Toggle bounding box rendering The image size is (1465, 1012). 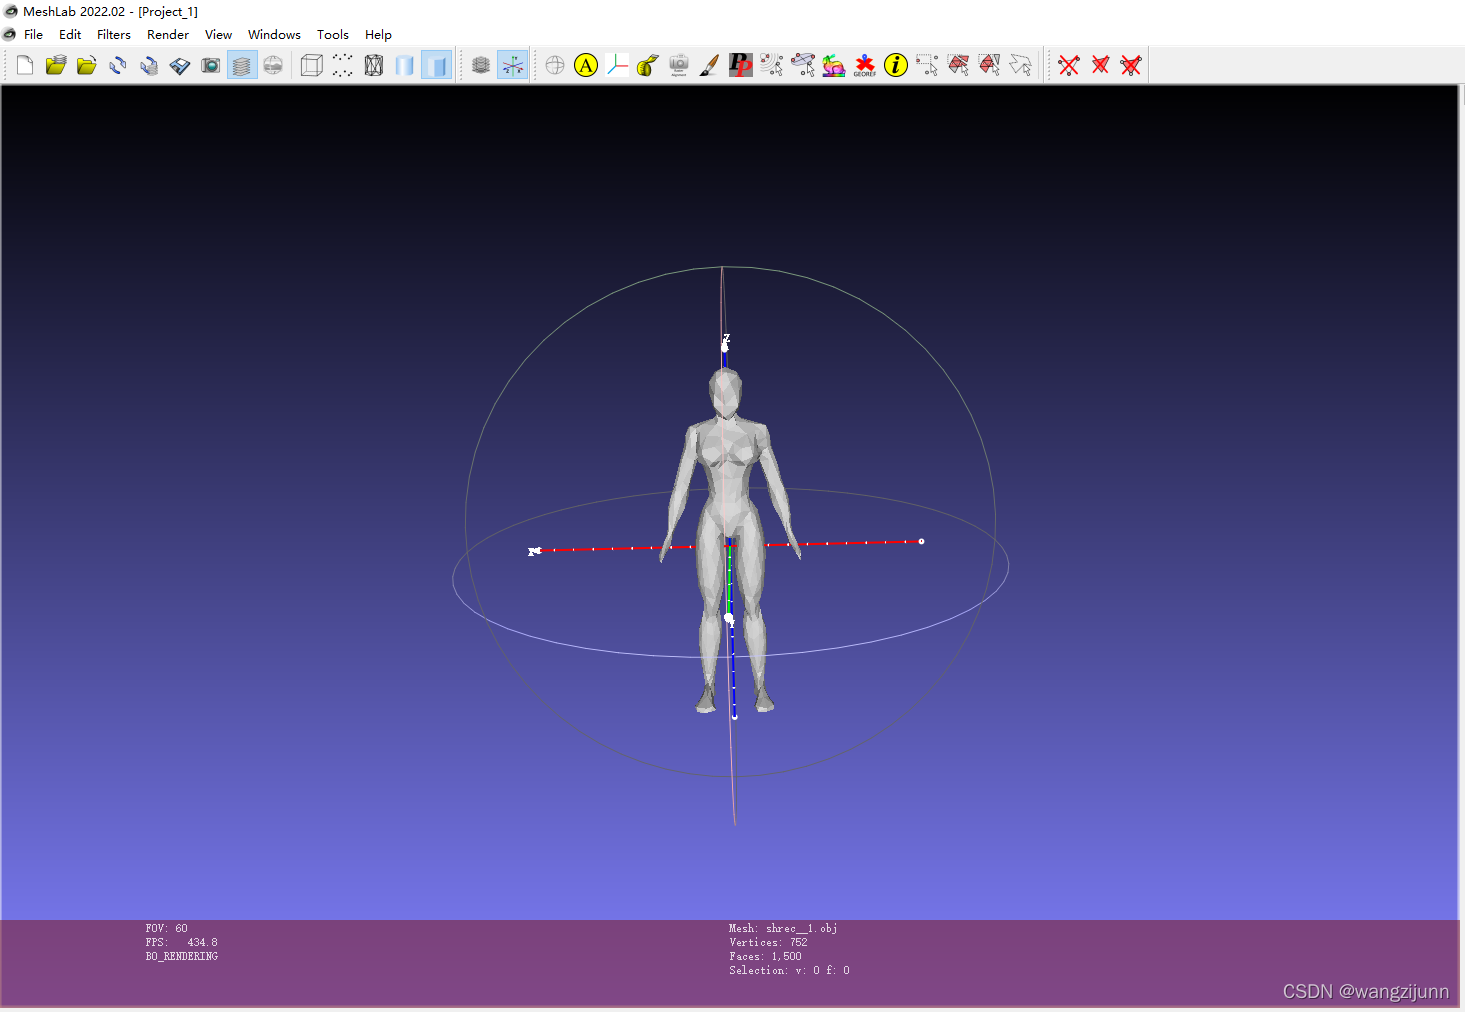pos(312,66)
